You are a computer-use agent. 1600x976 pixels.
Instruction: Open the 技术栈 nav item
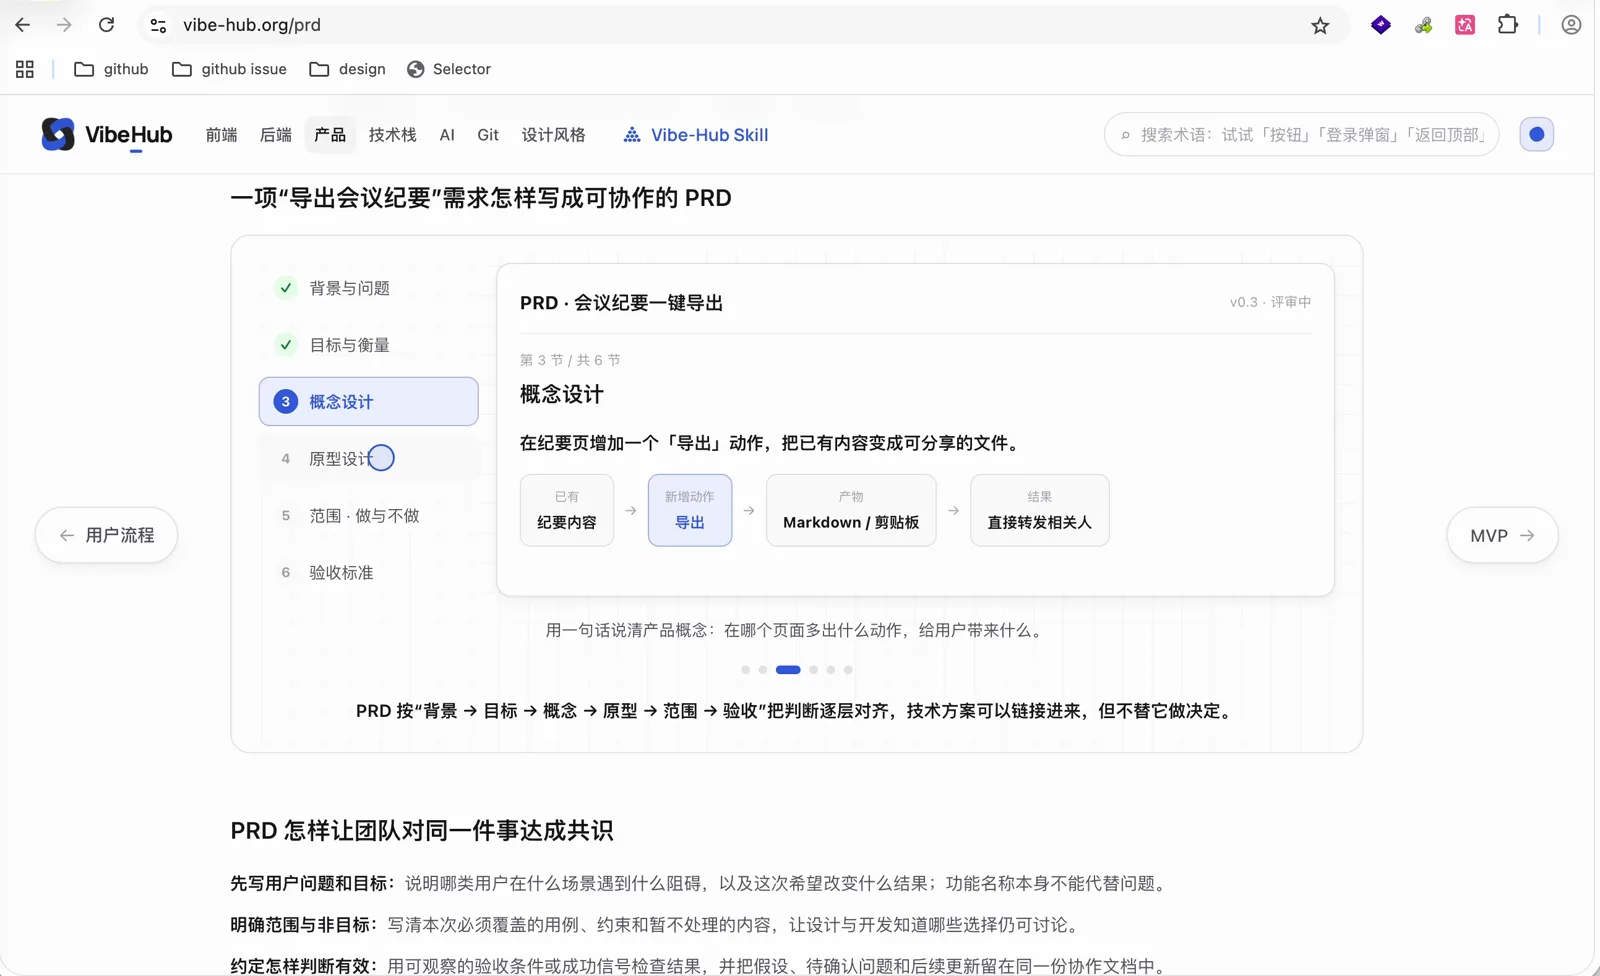click(392, 135)
